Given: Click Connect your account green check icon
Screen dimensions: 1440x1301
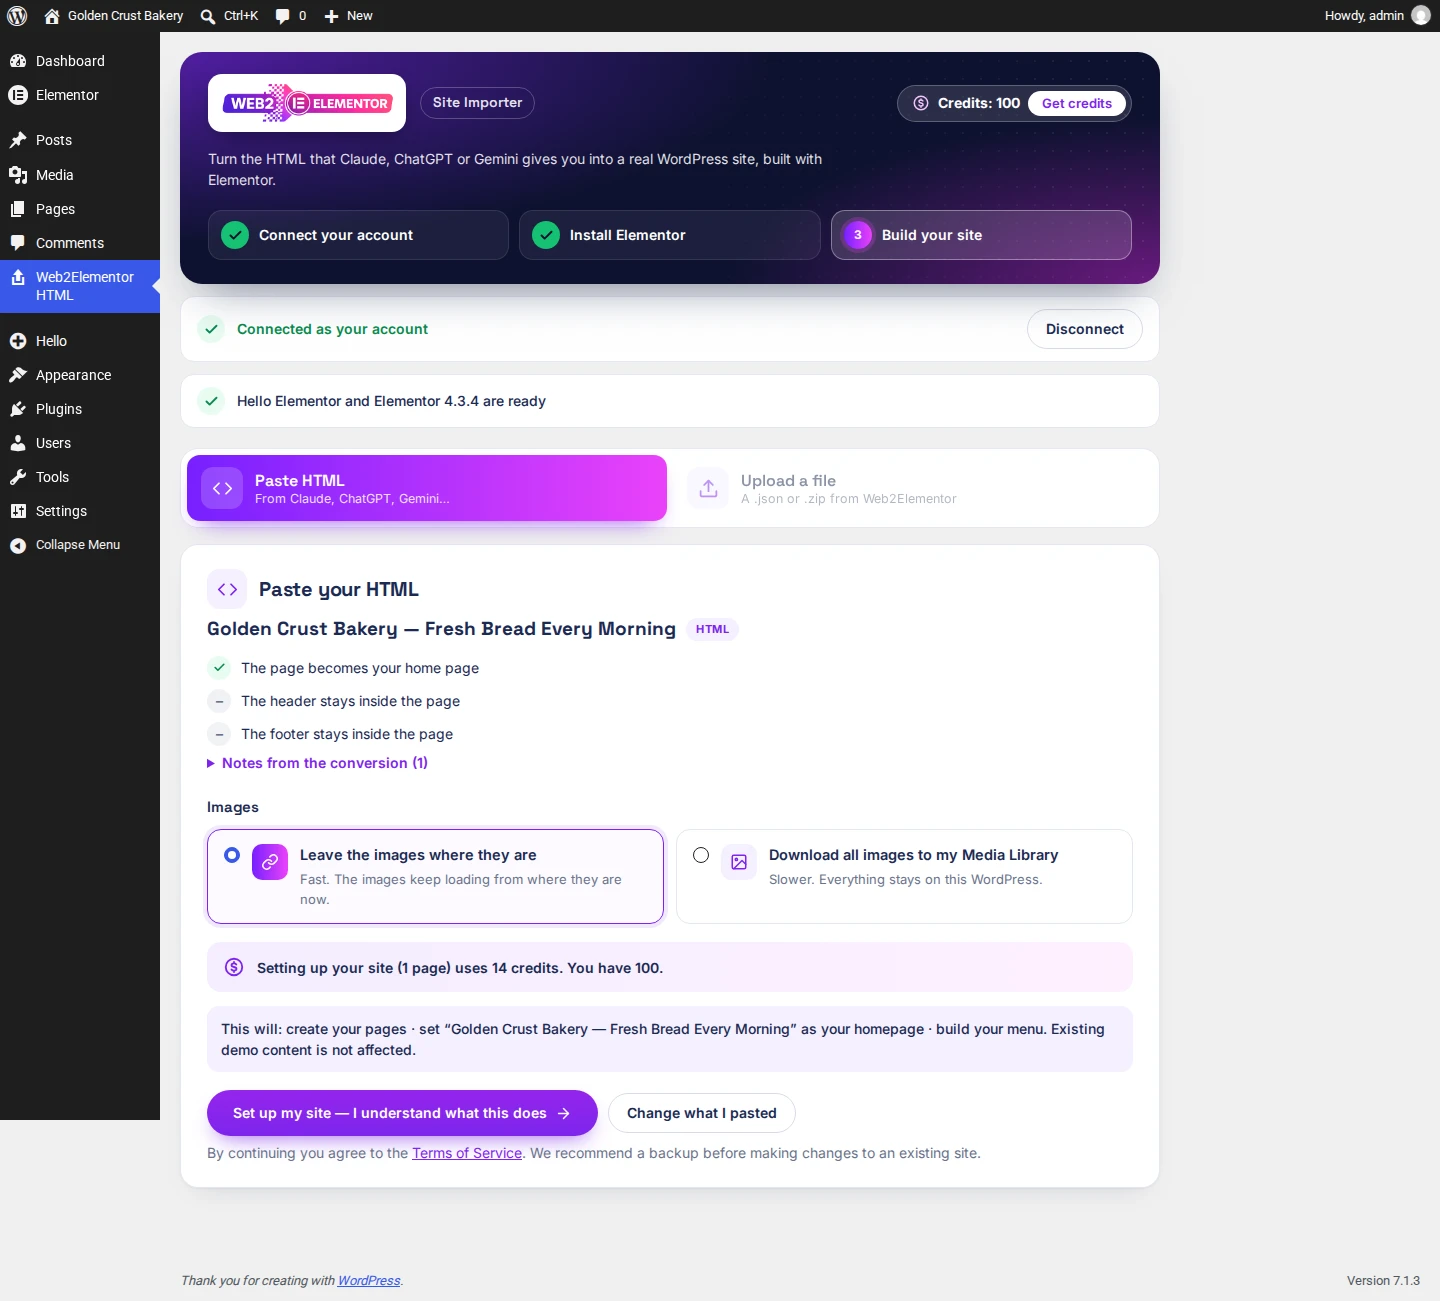Looking at the screenshot, I should coord(235,235).
